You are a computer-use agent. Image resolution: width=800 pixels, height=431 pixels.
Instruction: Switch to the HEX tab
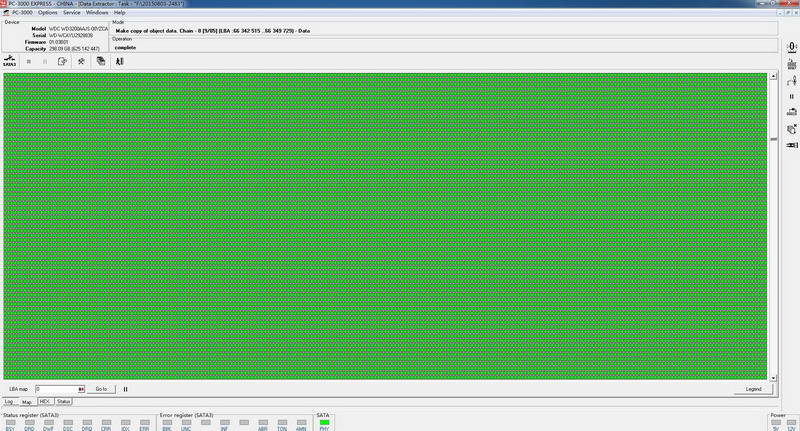pyautogui.click(x=44, y=401)
